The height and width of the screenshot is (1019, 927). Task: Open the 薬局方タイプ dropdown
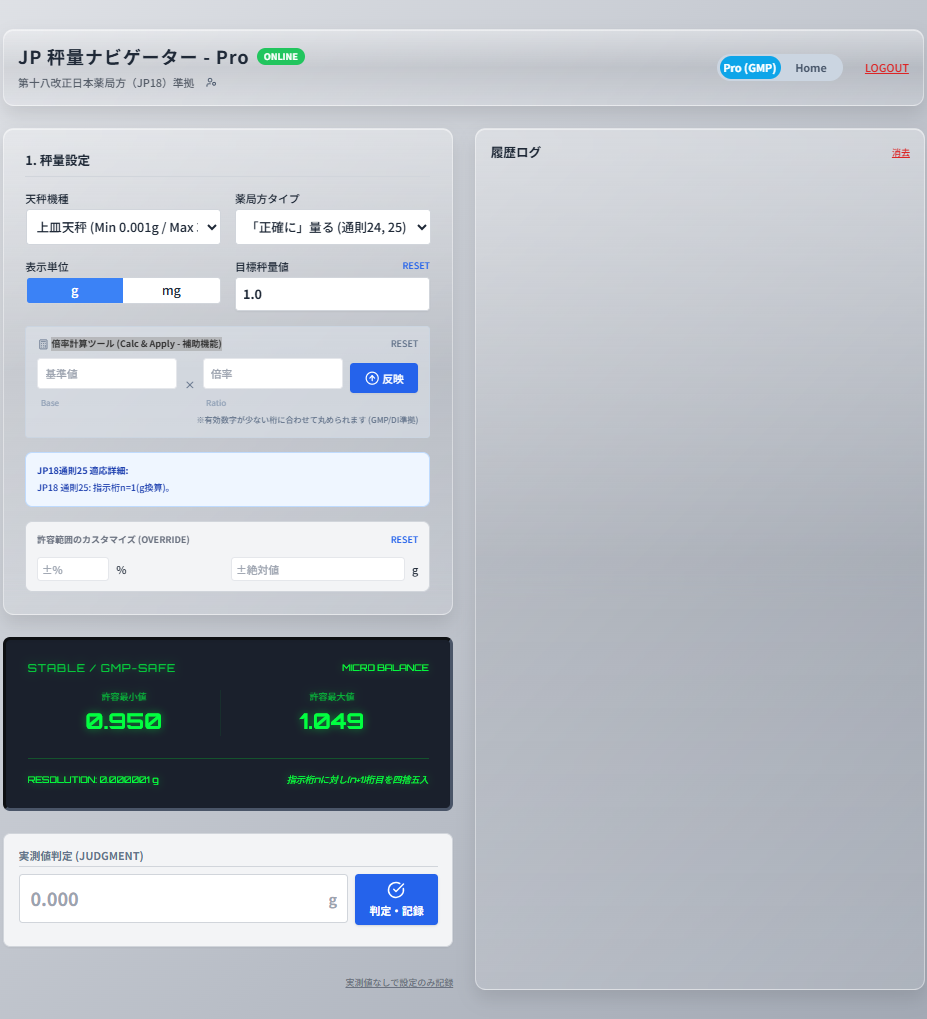(x=332, y=227)
